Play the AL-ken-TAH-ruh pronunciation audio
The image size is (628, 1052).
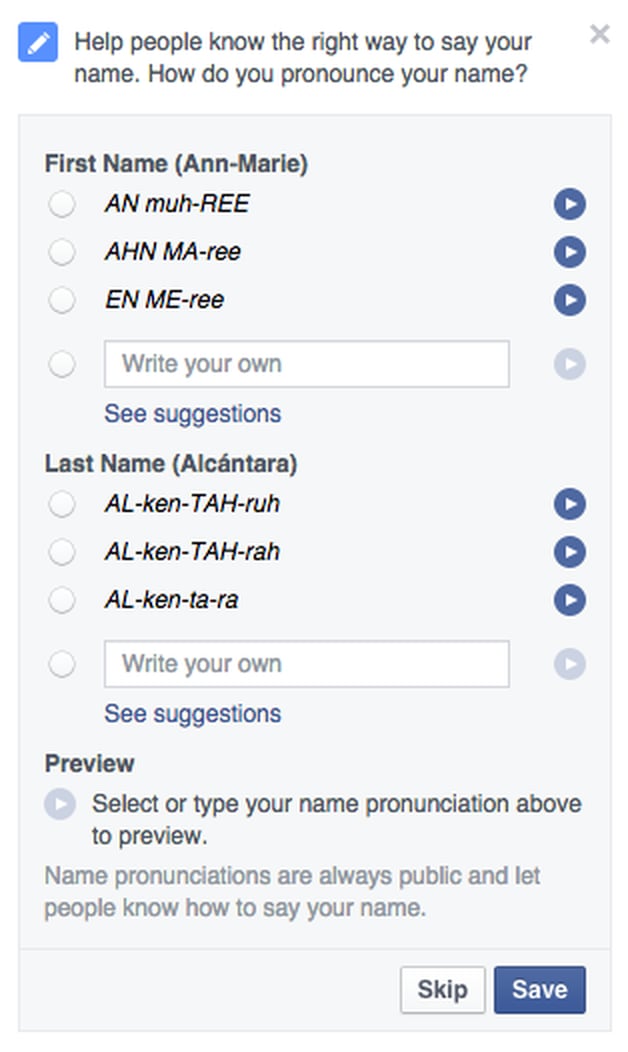click(x=570, y=504)
